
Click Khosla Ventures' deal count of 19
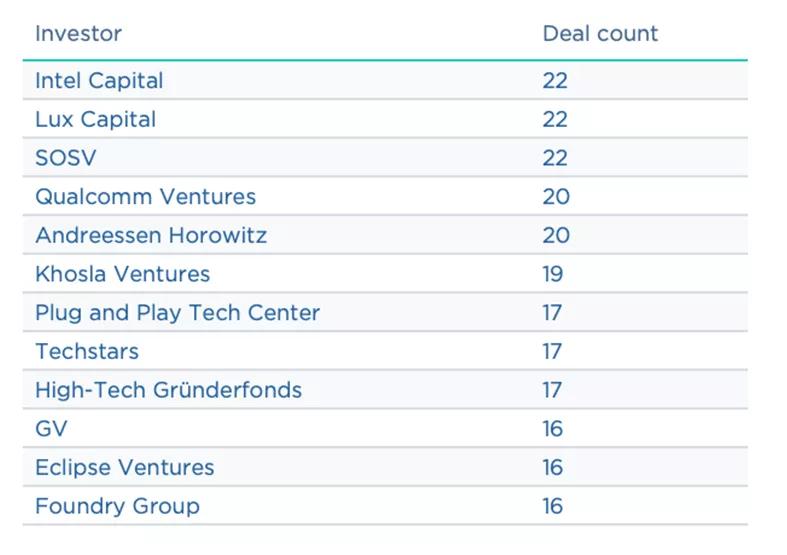point(553,274)
